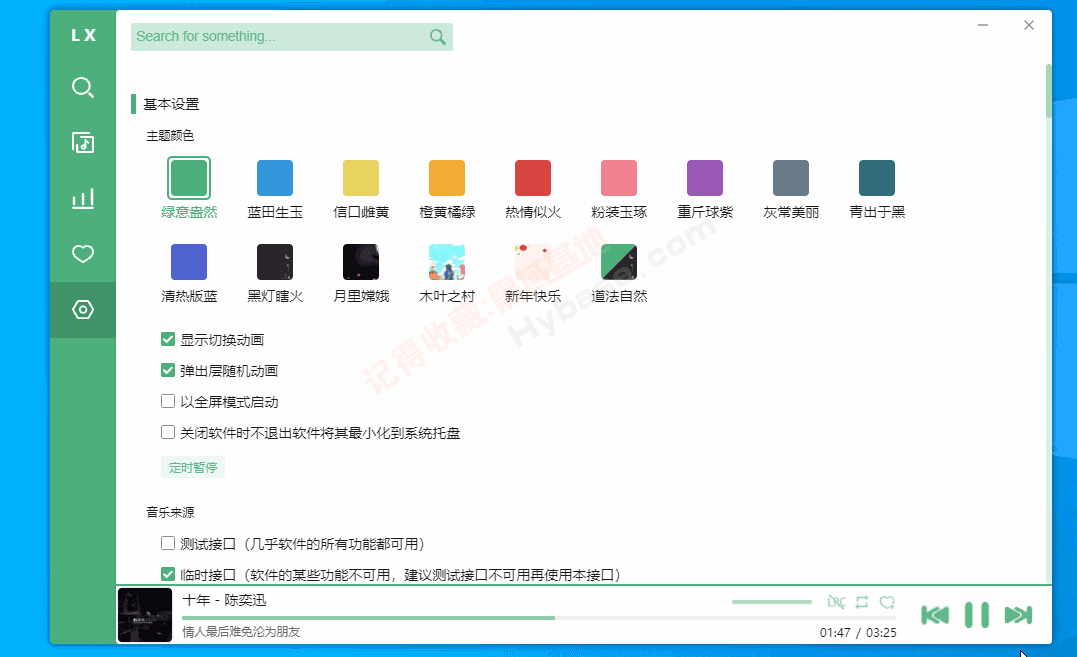1077x657 pixels.
Task: Click the 主题颜色 label
Action: [170, 136]
